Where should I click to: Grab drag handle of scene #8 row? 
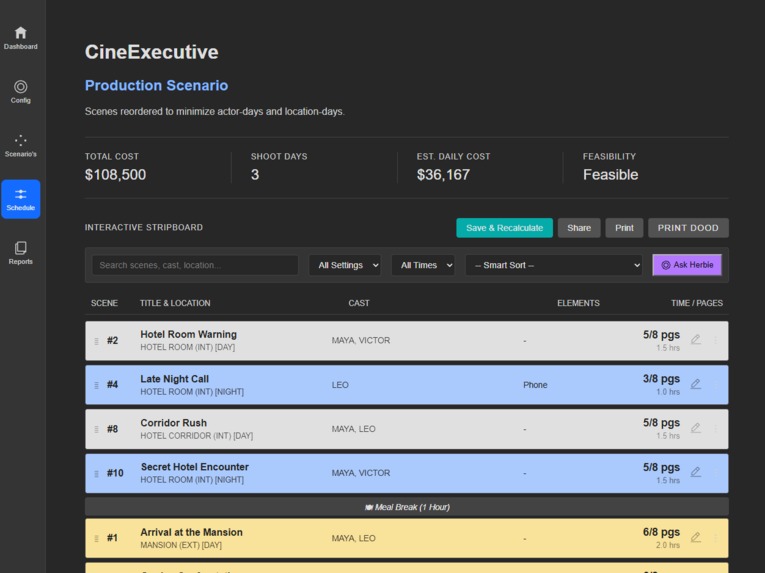96,430
